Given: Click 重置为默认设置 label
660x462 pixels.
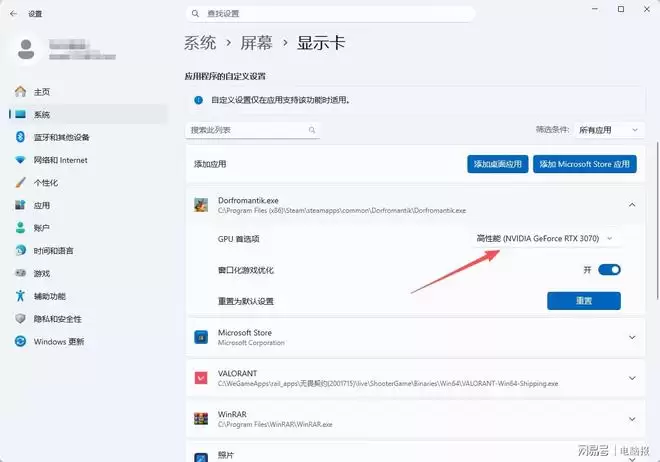Looking at the screenshot, I should 246,301.
